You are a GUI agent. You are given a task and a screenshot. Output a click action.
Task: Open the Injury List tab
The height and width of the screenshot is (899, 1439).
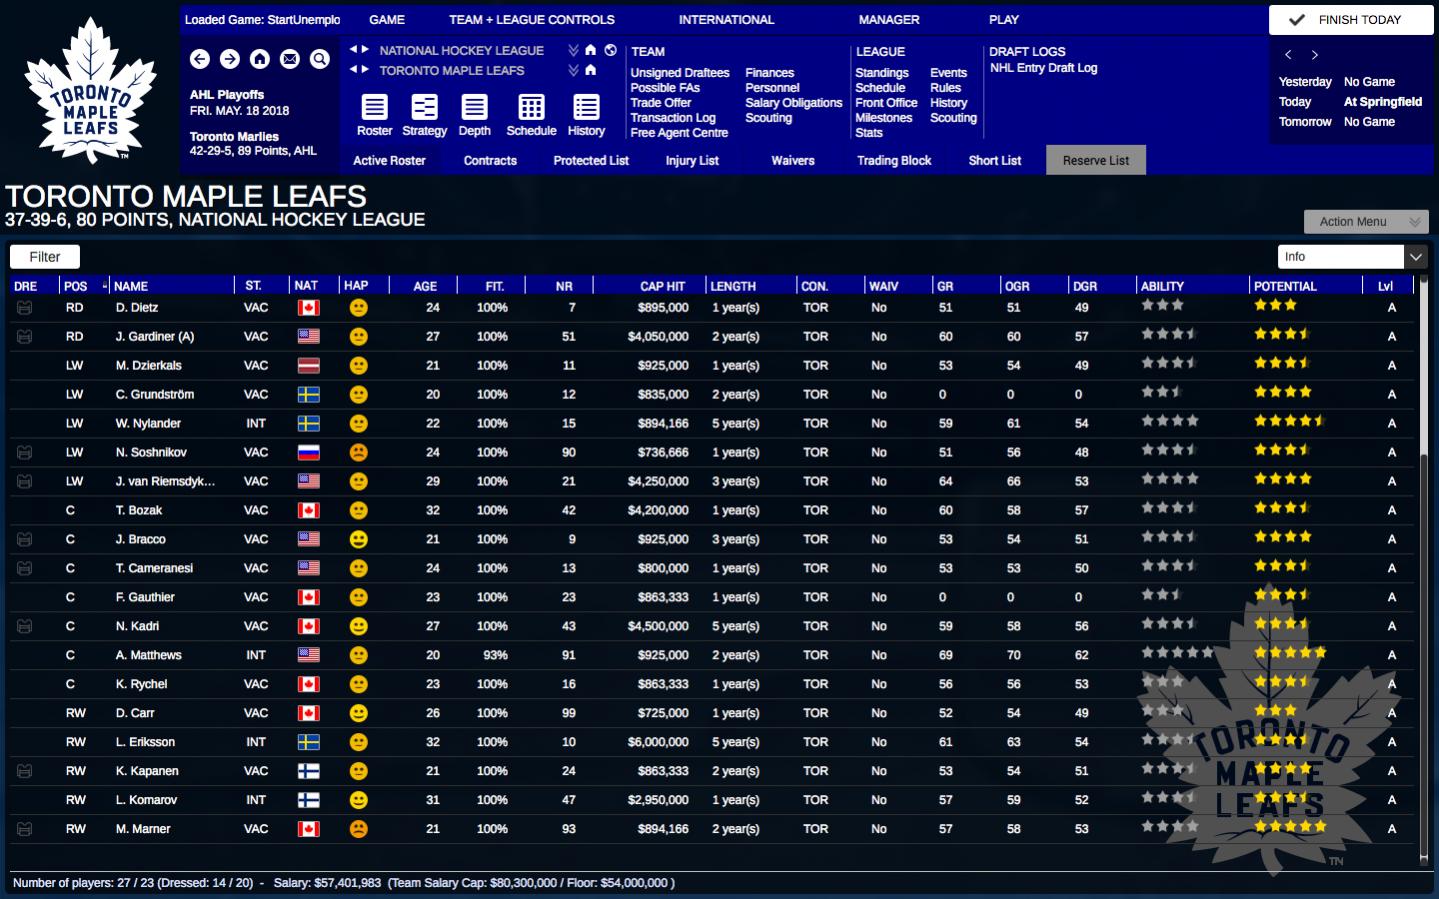tap(692, 160)
